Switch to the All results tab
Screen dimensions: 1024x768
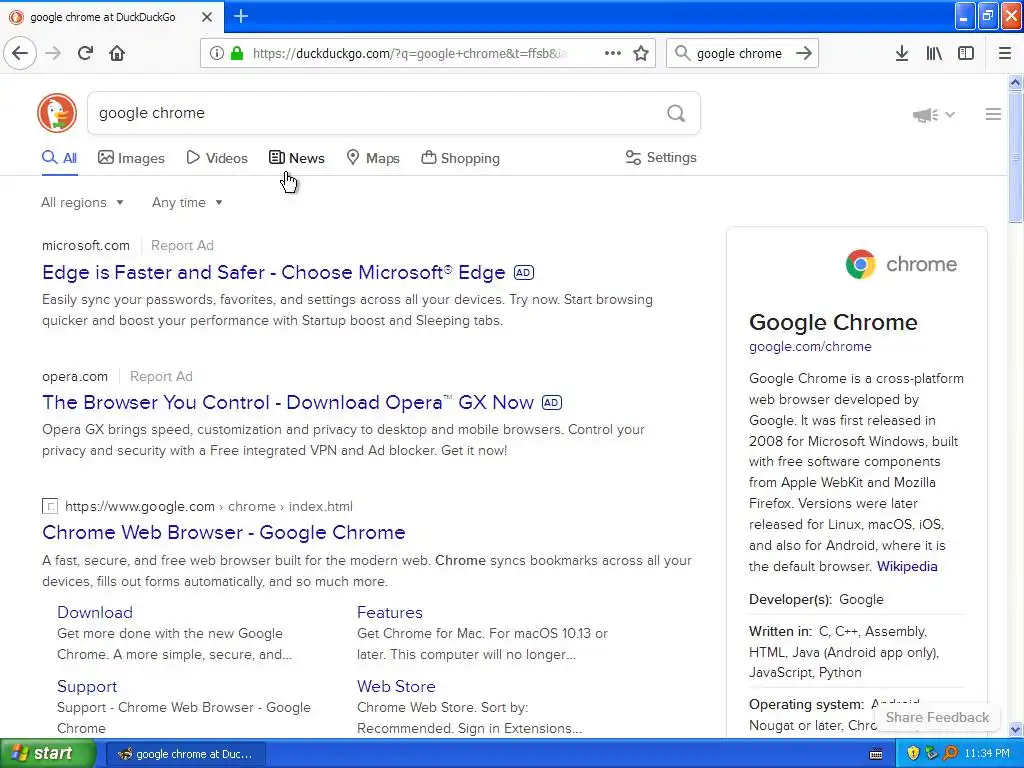[x=59, y=158]
